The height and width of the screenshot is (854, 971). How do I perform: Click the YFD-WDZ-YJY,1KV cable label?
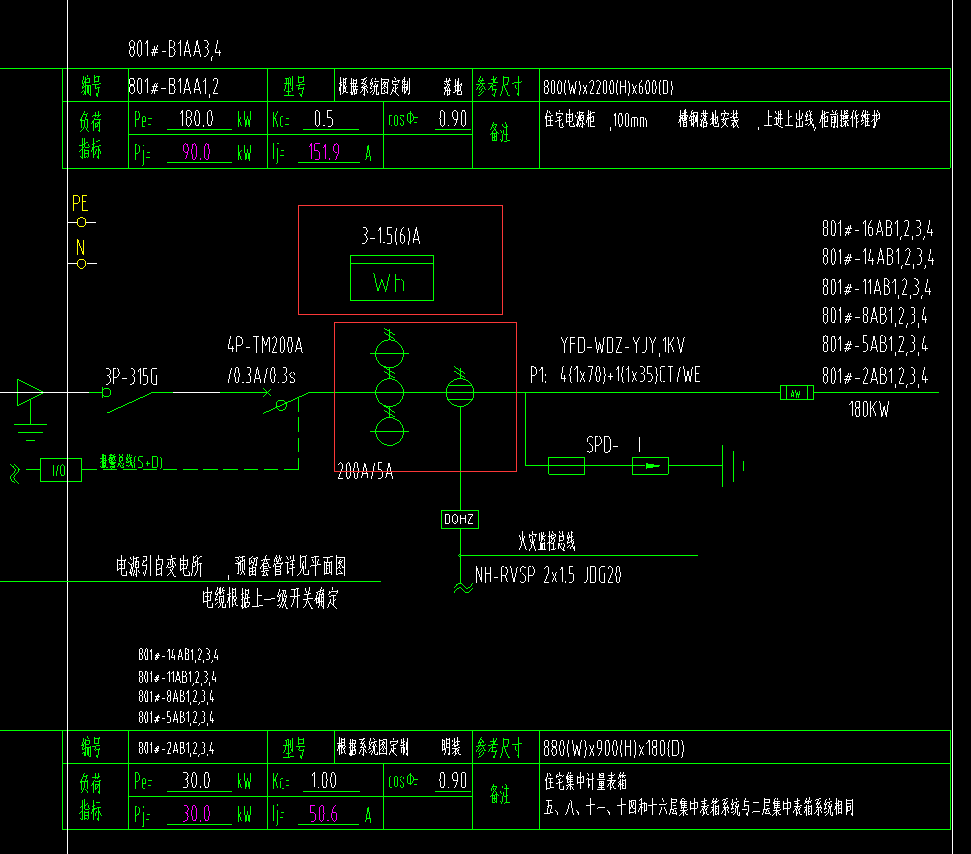click(622, 345)
